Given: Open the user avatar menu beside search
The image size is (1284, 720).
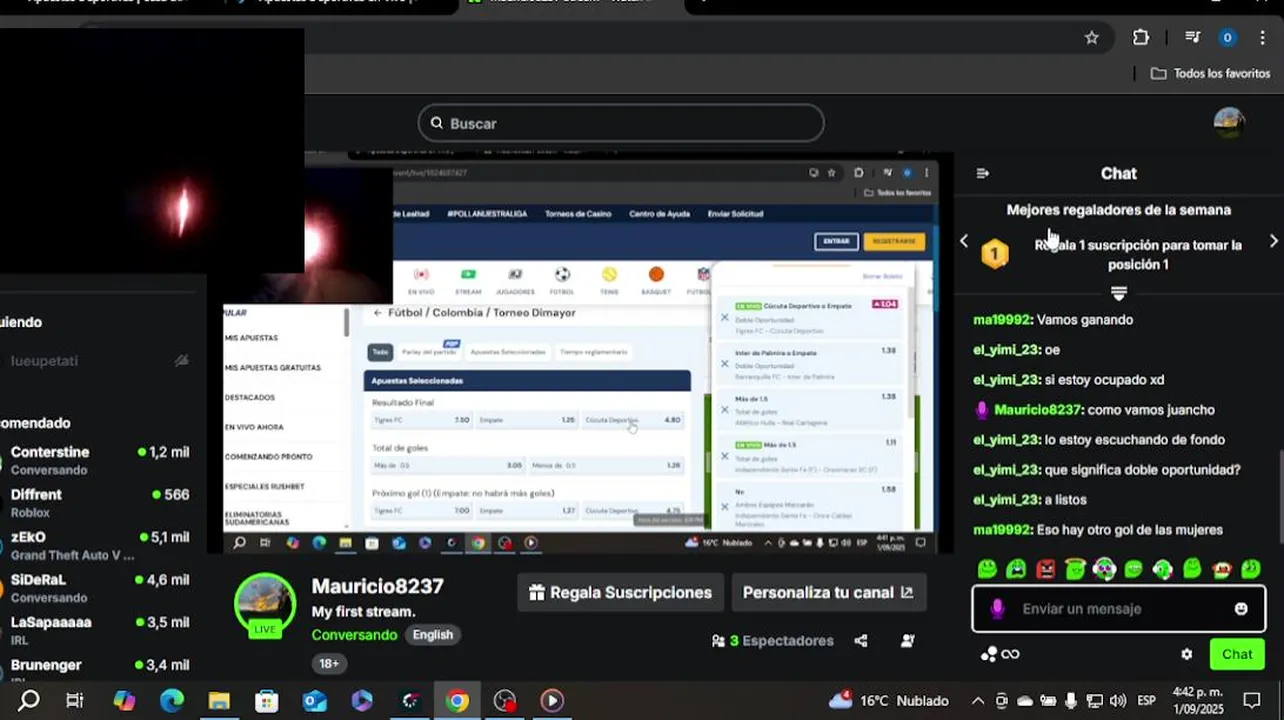Looking at the screenshot, I should 1229,123.
